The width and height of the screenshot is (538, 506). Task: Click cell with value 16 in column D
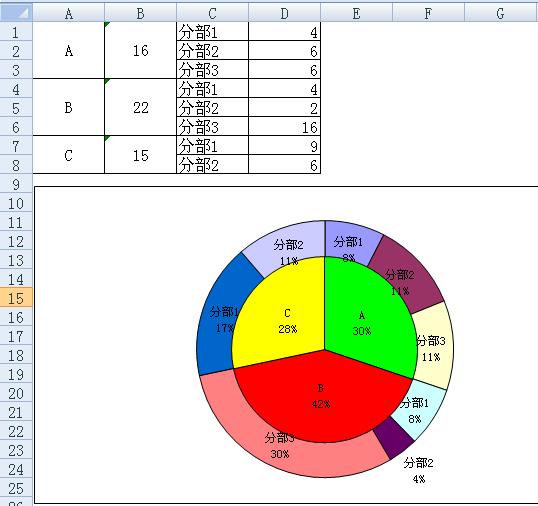[x=284, y=127]
